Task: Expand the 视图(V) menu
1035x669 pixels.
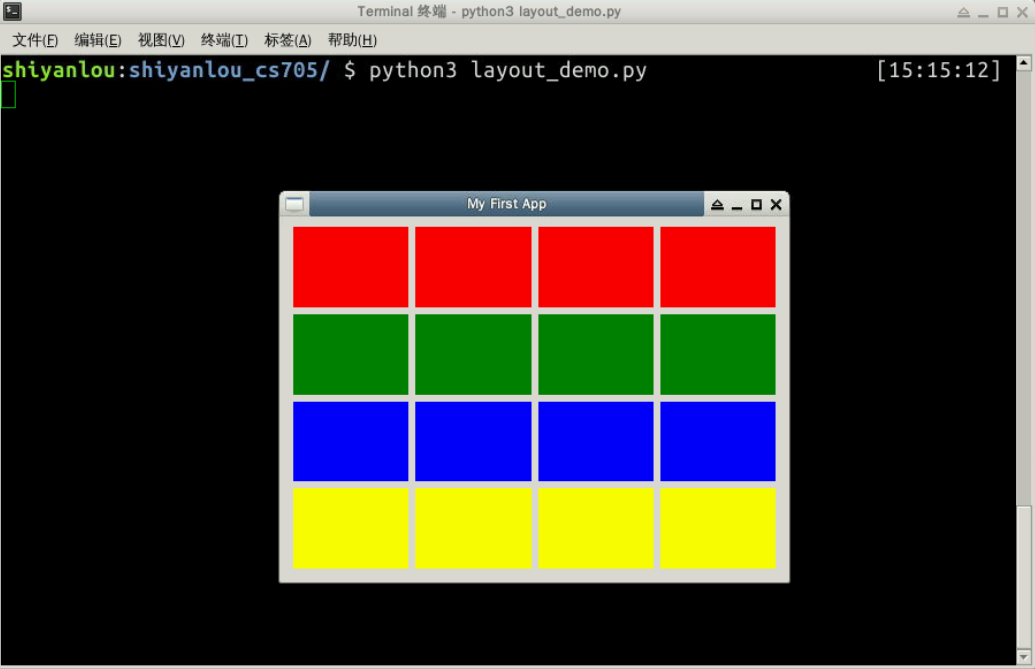Action: click(x=161, y=40)
